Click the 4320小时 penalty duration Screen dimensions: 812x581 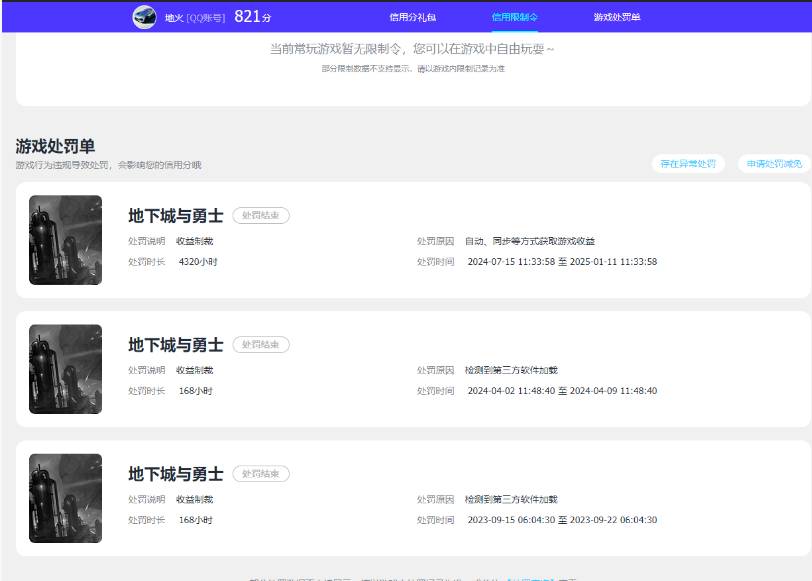pos(198,262)
